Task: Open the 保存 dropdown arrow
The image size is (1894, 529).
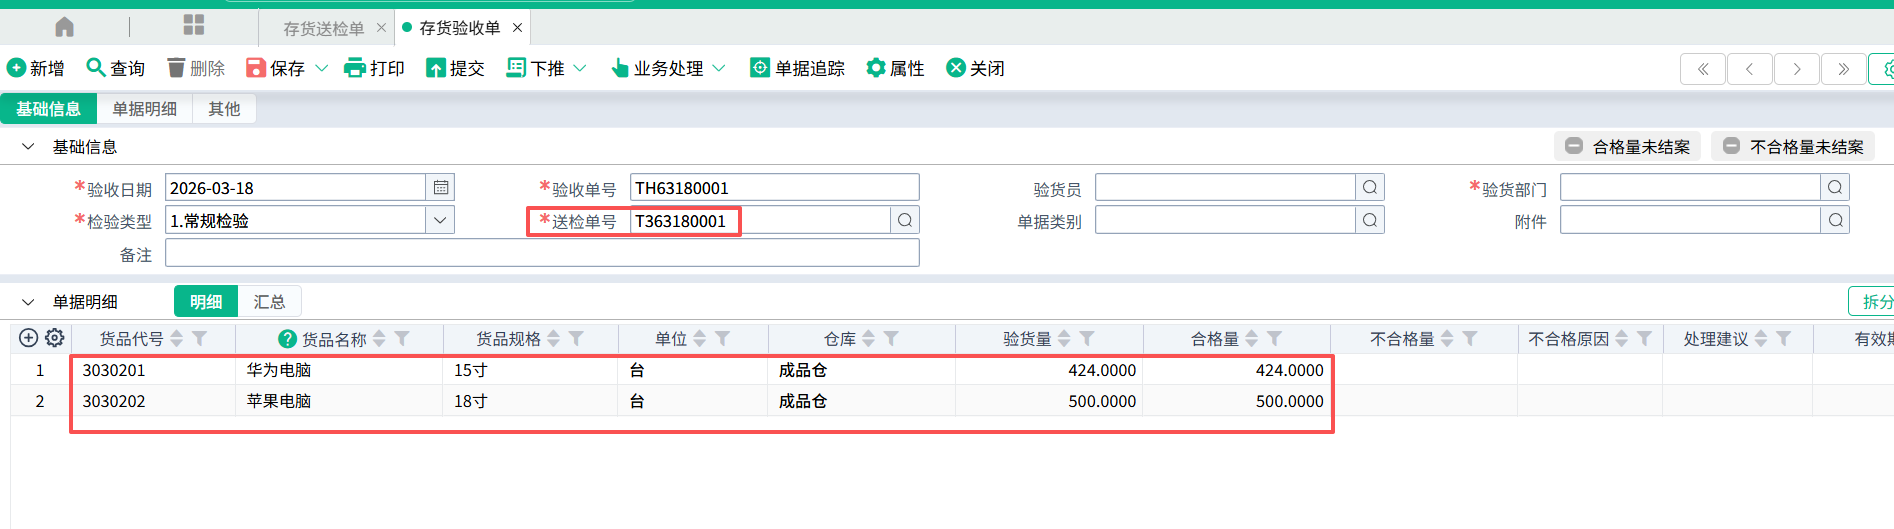Action: click(322, 68)
